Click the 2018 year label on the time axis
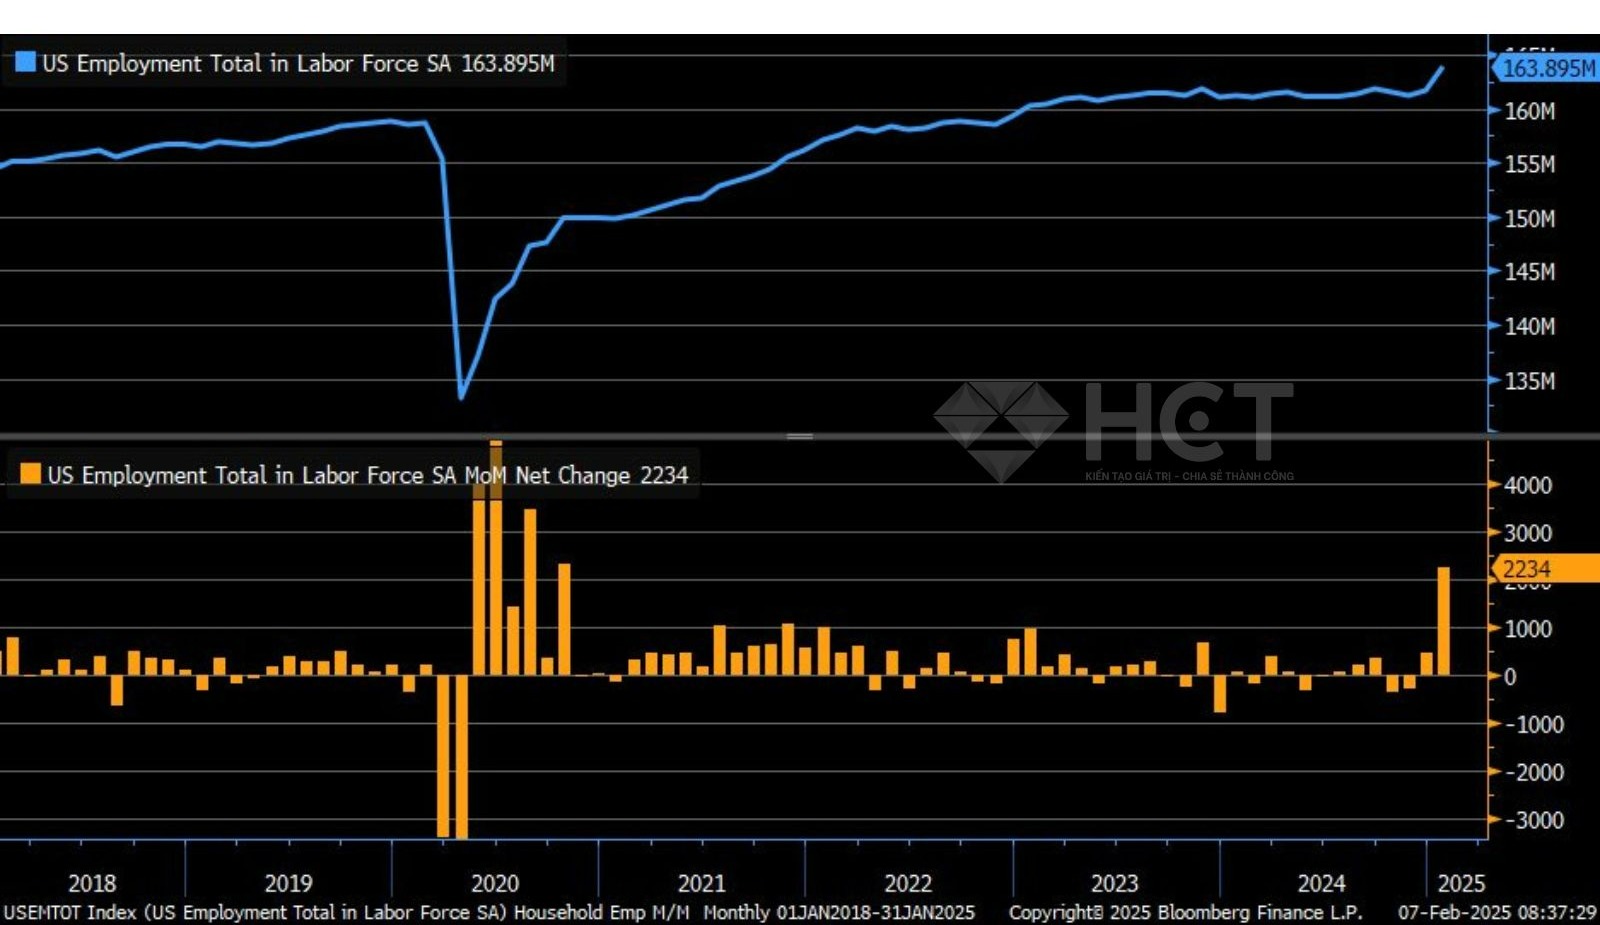1600x925 pixels. 92,884
